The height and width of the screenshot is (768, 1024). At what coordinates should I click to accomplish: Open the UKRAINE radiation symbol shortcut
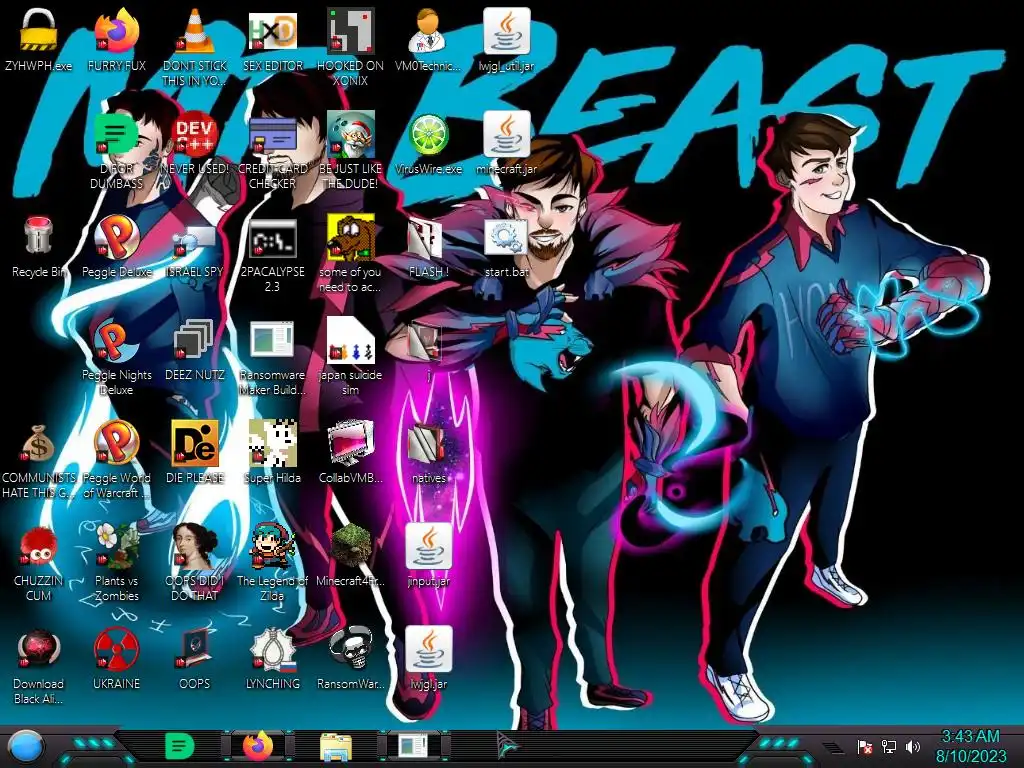[116, 649]
